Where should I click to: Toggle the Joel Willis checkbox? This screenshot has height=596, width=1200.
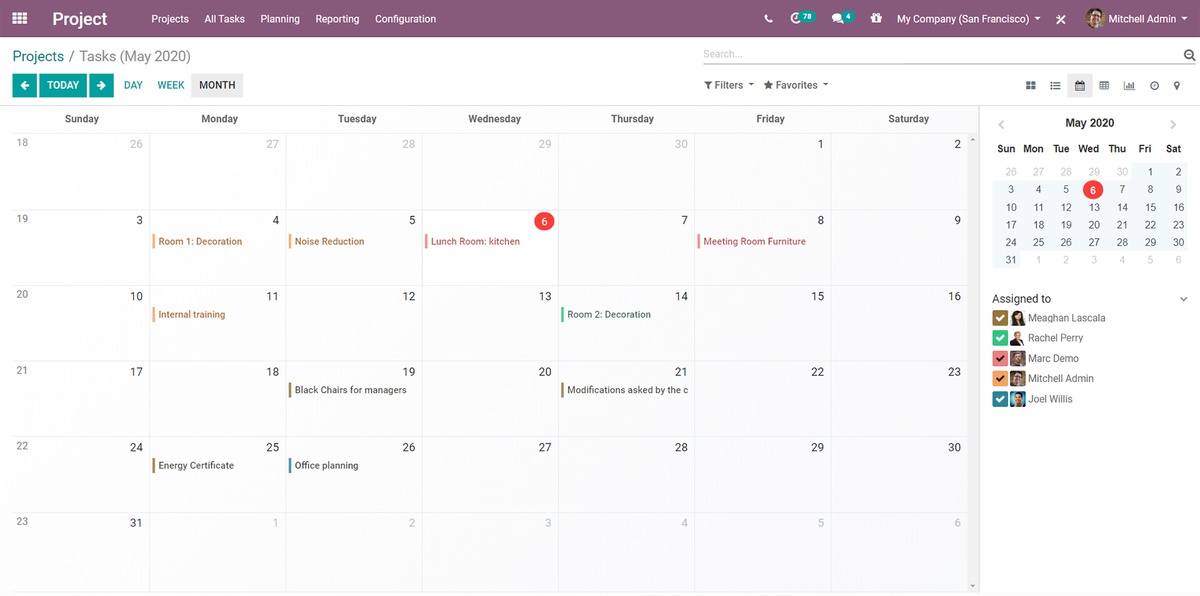click(999, 399)
